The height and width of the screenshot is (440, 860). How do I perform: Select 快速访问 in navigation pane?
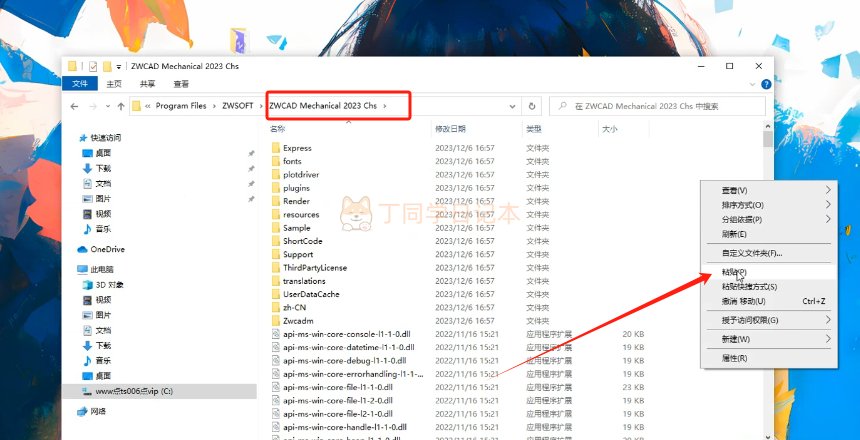[x=106, y=138]
